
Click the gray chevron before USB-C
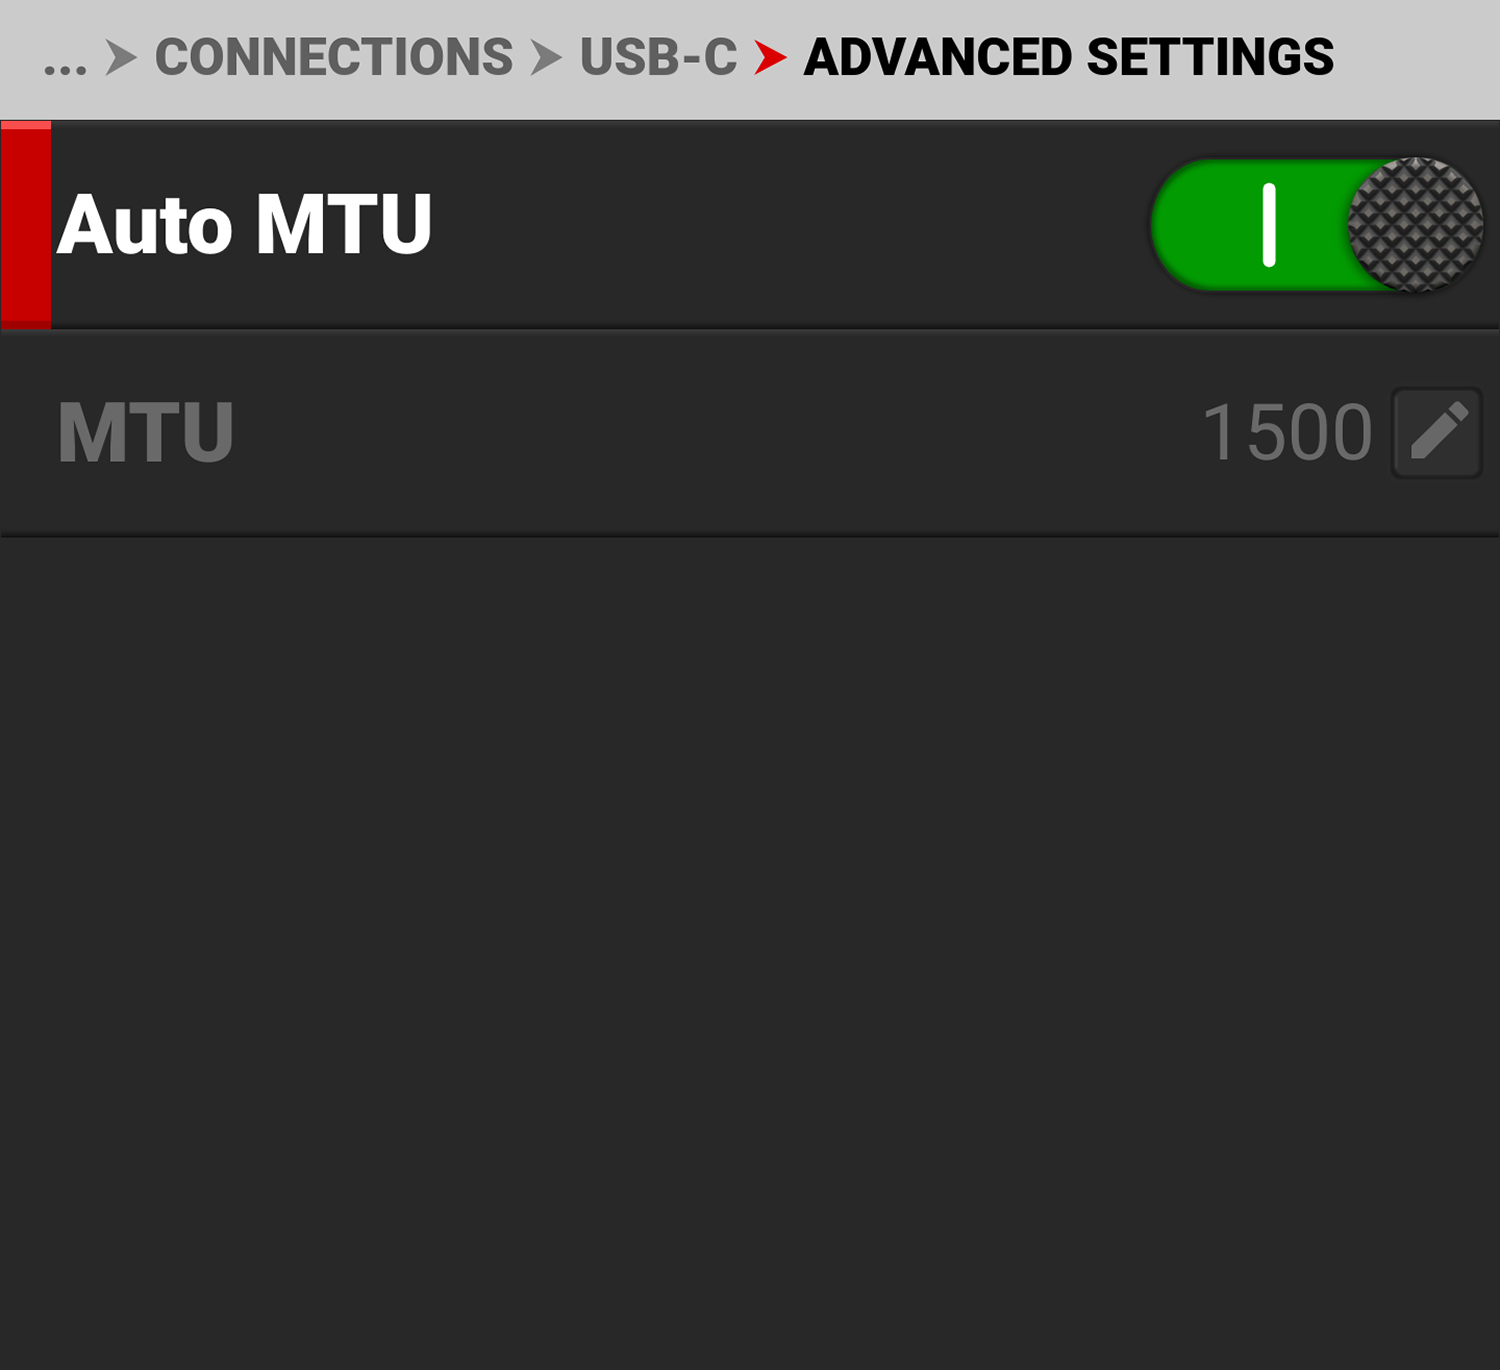[545, 57]
